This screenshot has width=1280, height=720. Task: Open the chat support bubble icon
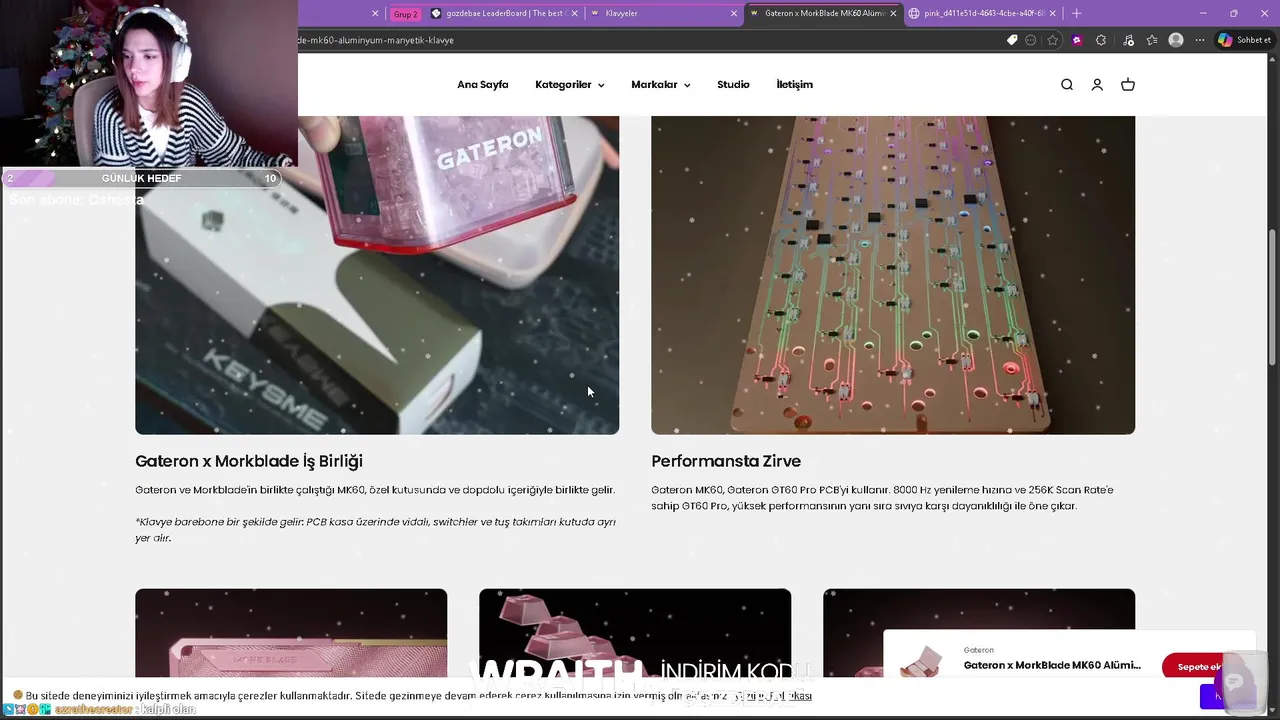coord(1236,681)
